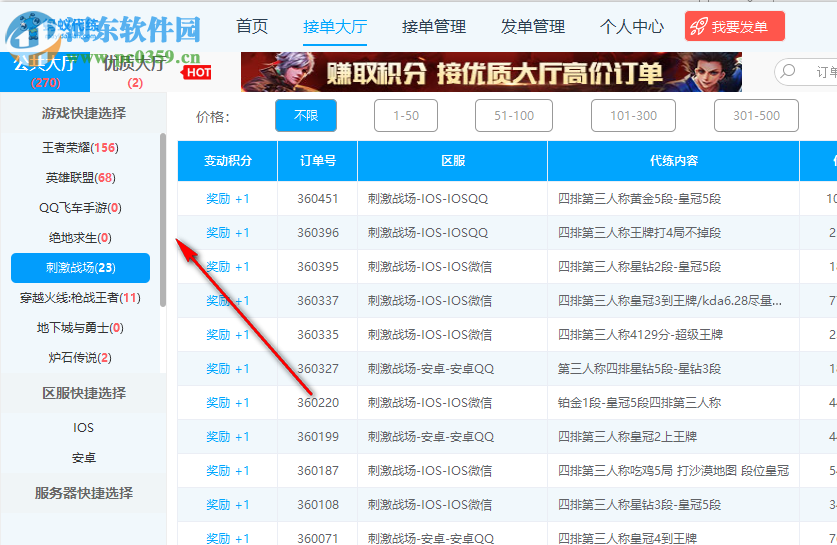The height and width of the screenshot is (545, 837).
Task: Select price filter 301-500
Action: [756, 115]
